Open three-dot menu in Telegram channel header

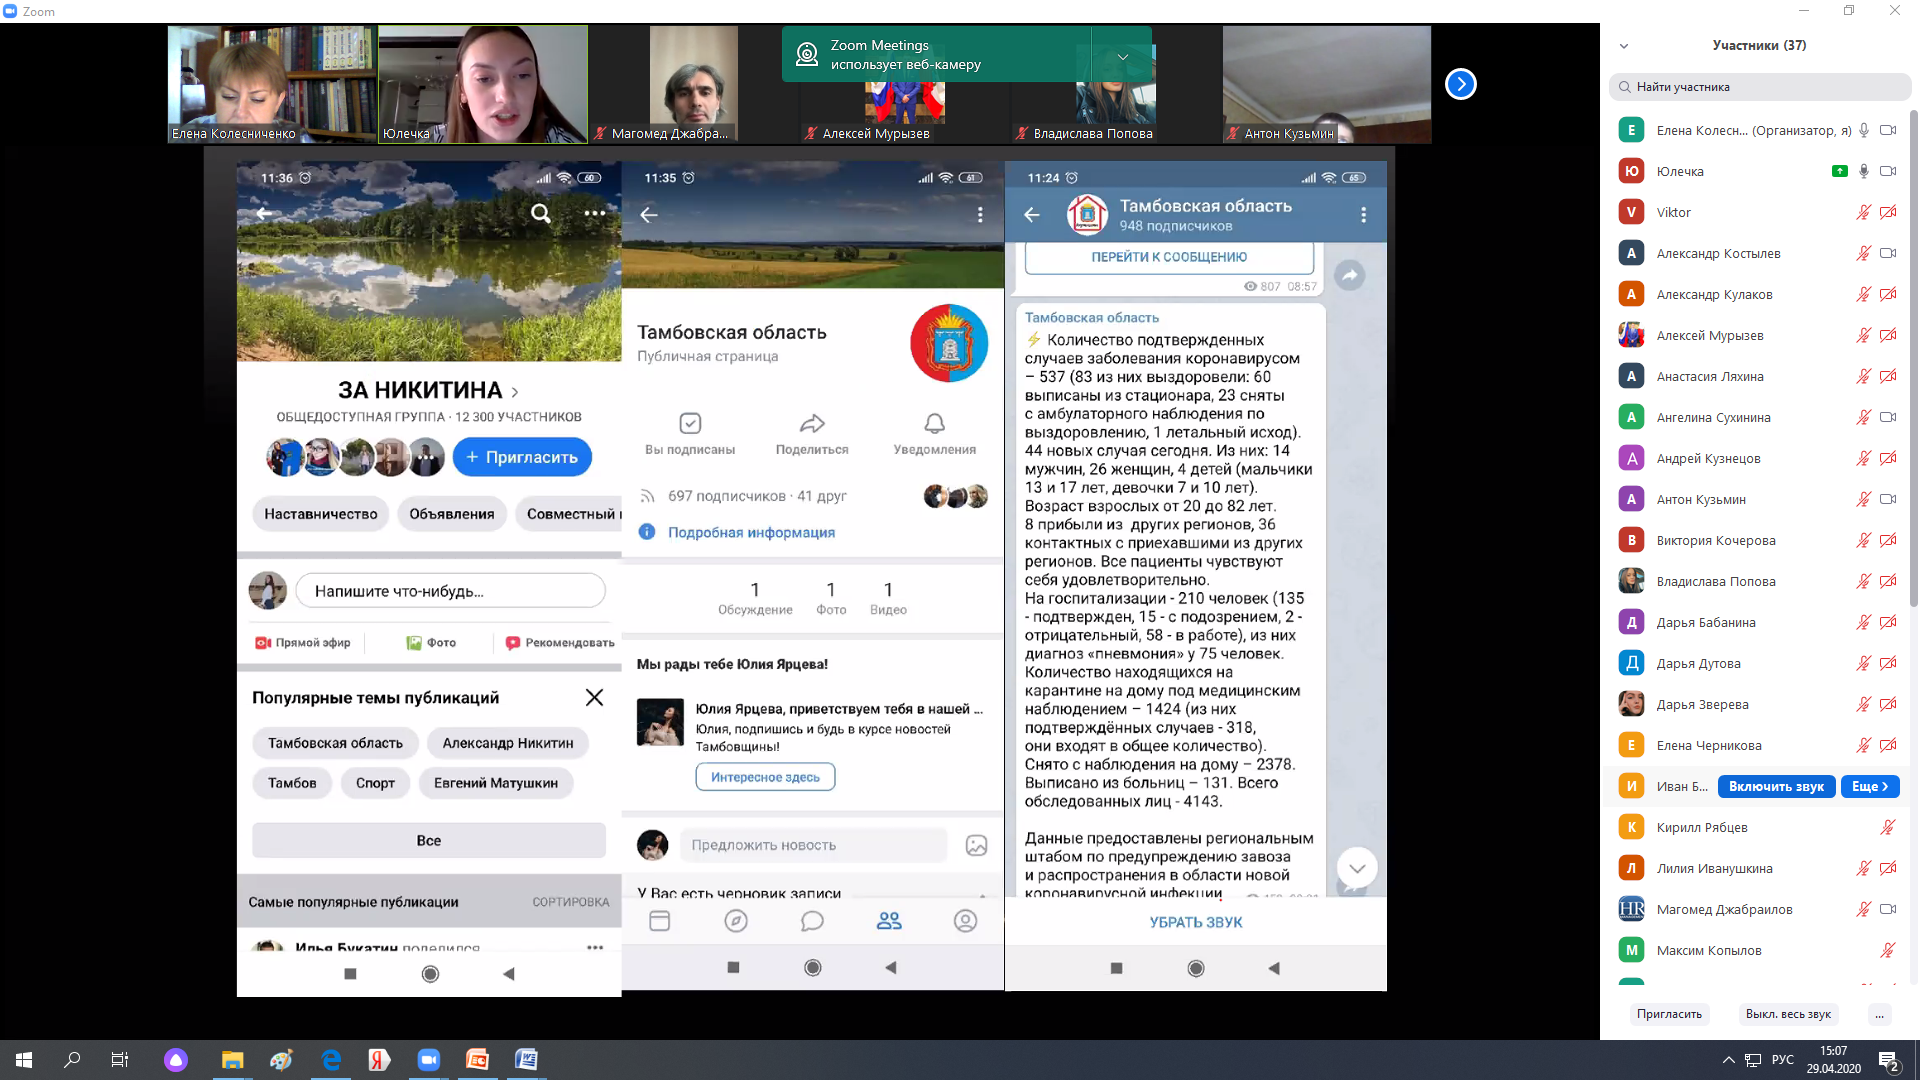pos(1363,215)
